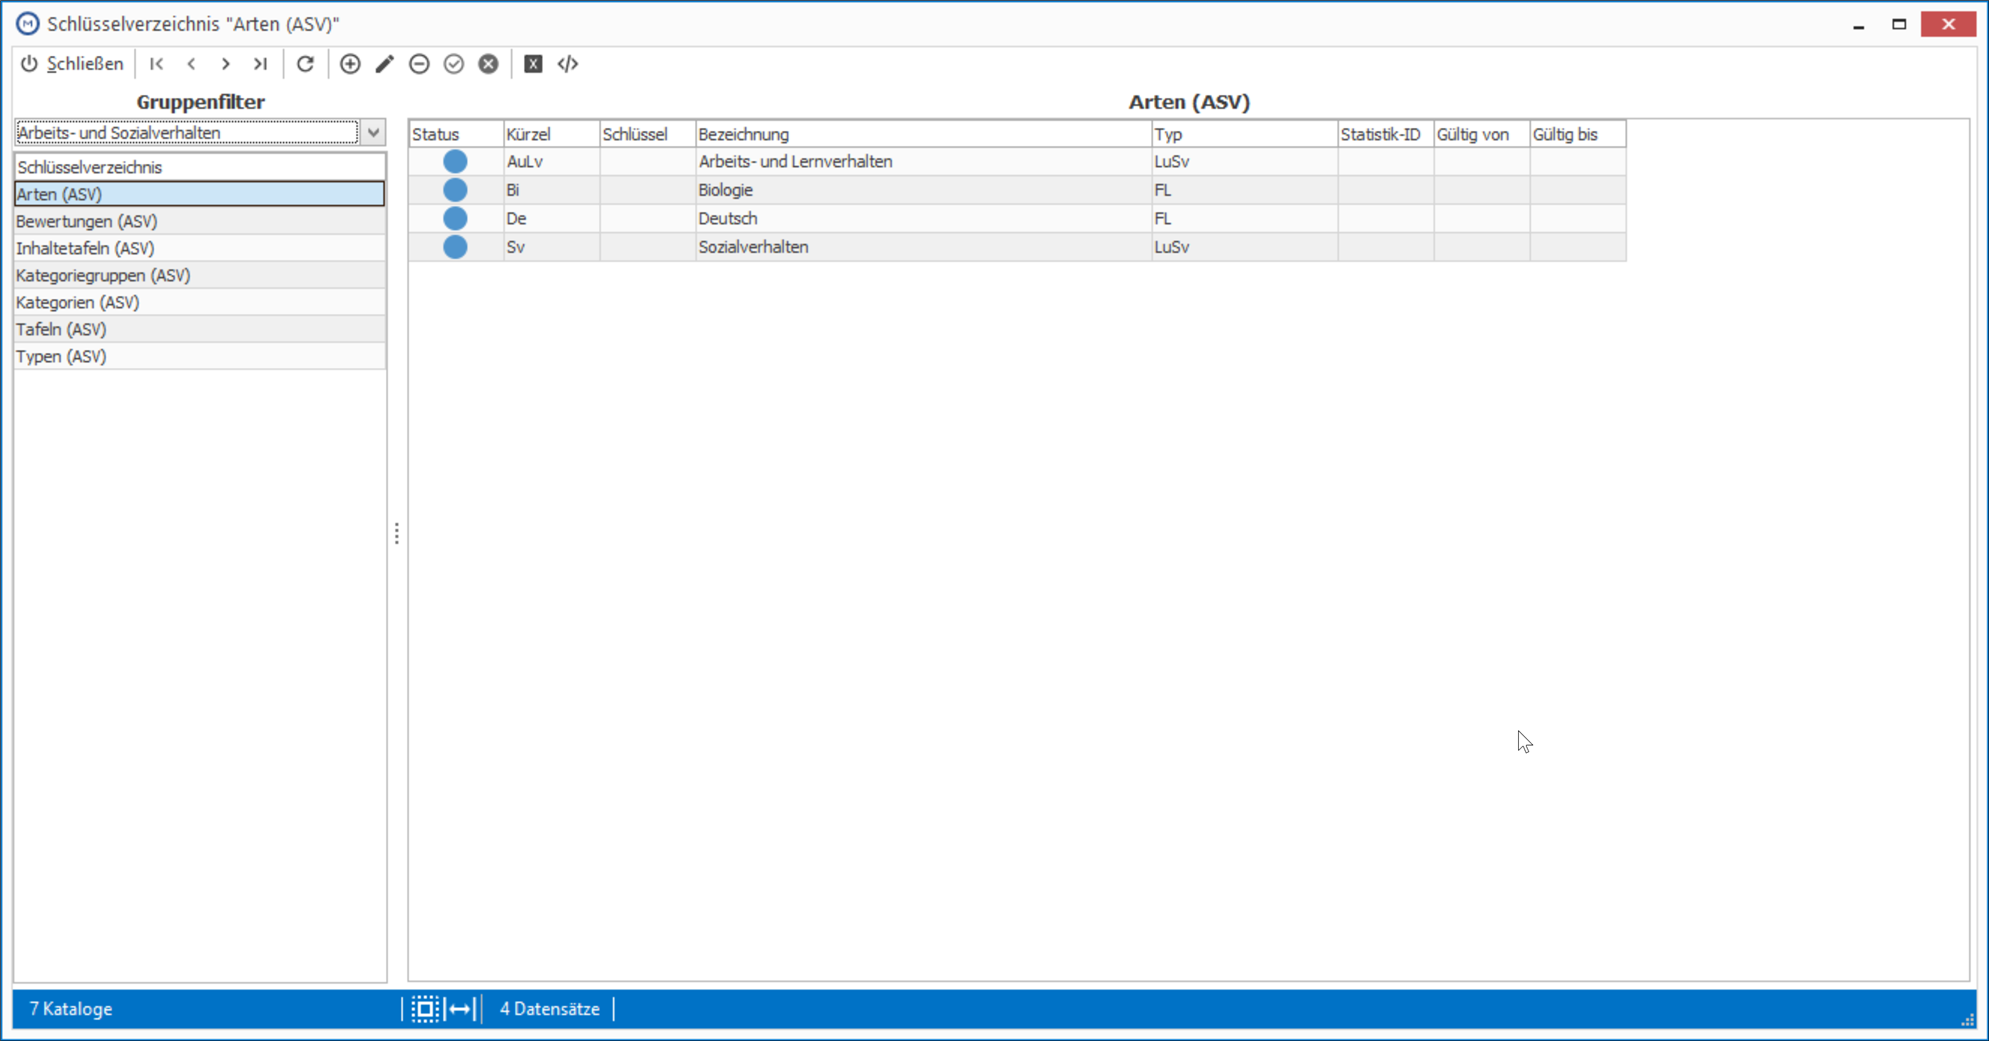Go to next record arrow

(x=226, y=64)
